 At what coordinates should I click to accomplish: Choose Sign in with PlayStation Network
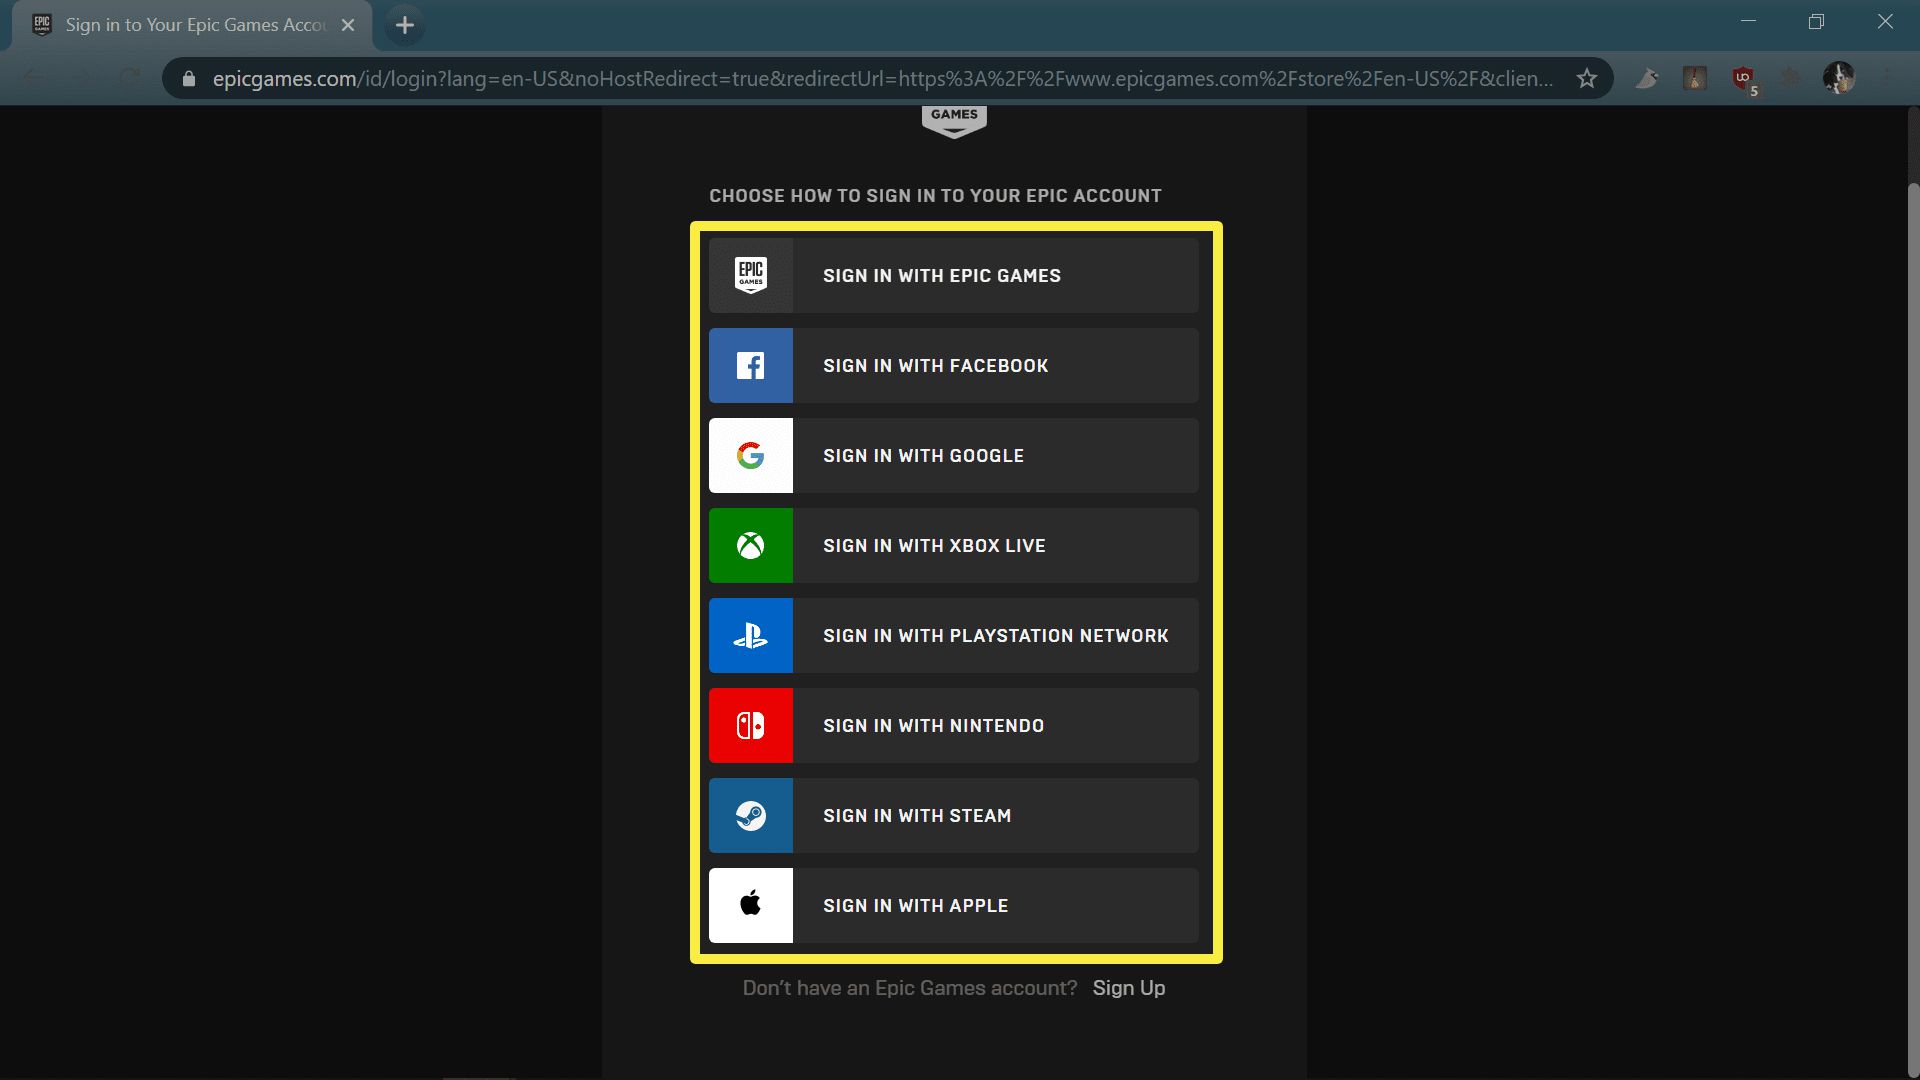[x=953, y=635]
